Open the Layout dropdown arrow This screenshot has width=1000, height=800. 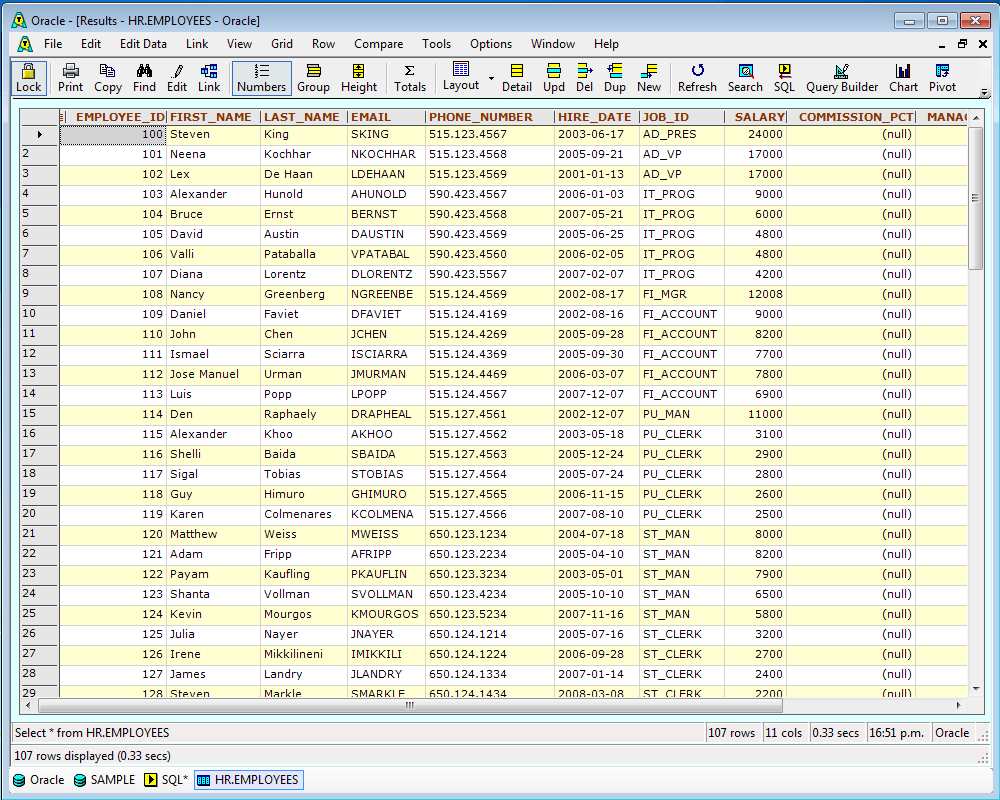click(x=491, y=78)
